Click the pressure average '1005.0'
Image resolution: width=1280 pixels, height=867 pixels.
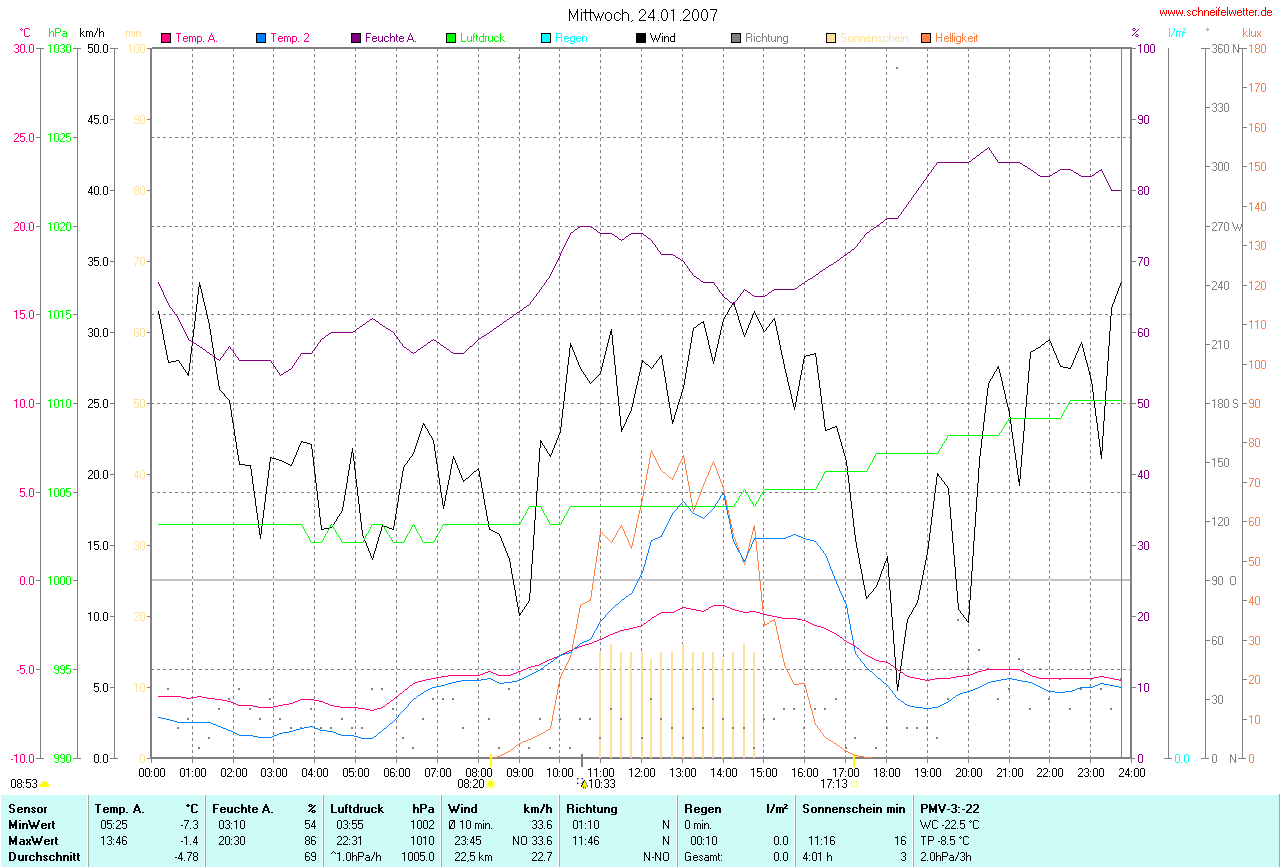point(417,856)
